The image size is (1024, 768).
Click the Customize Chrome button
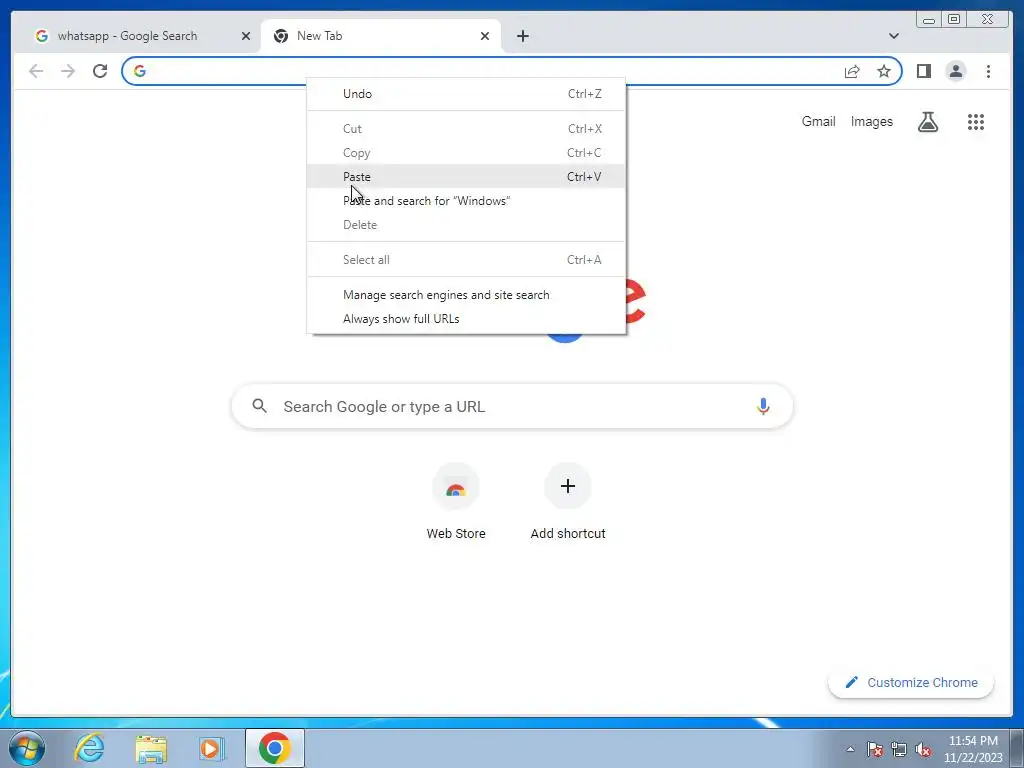coord(911,682)
